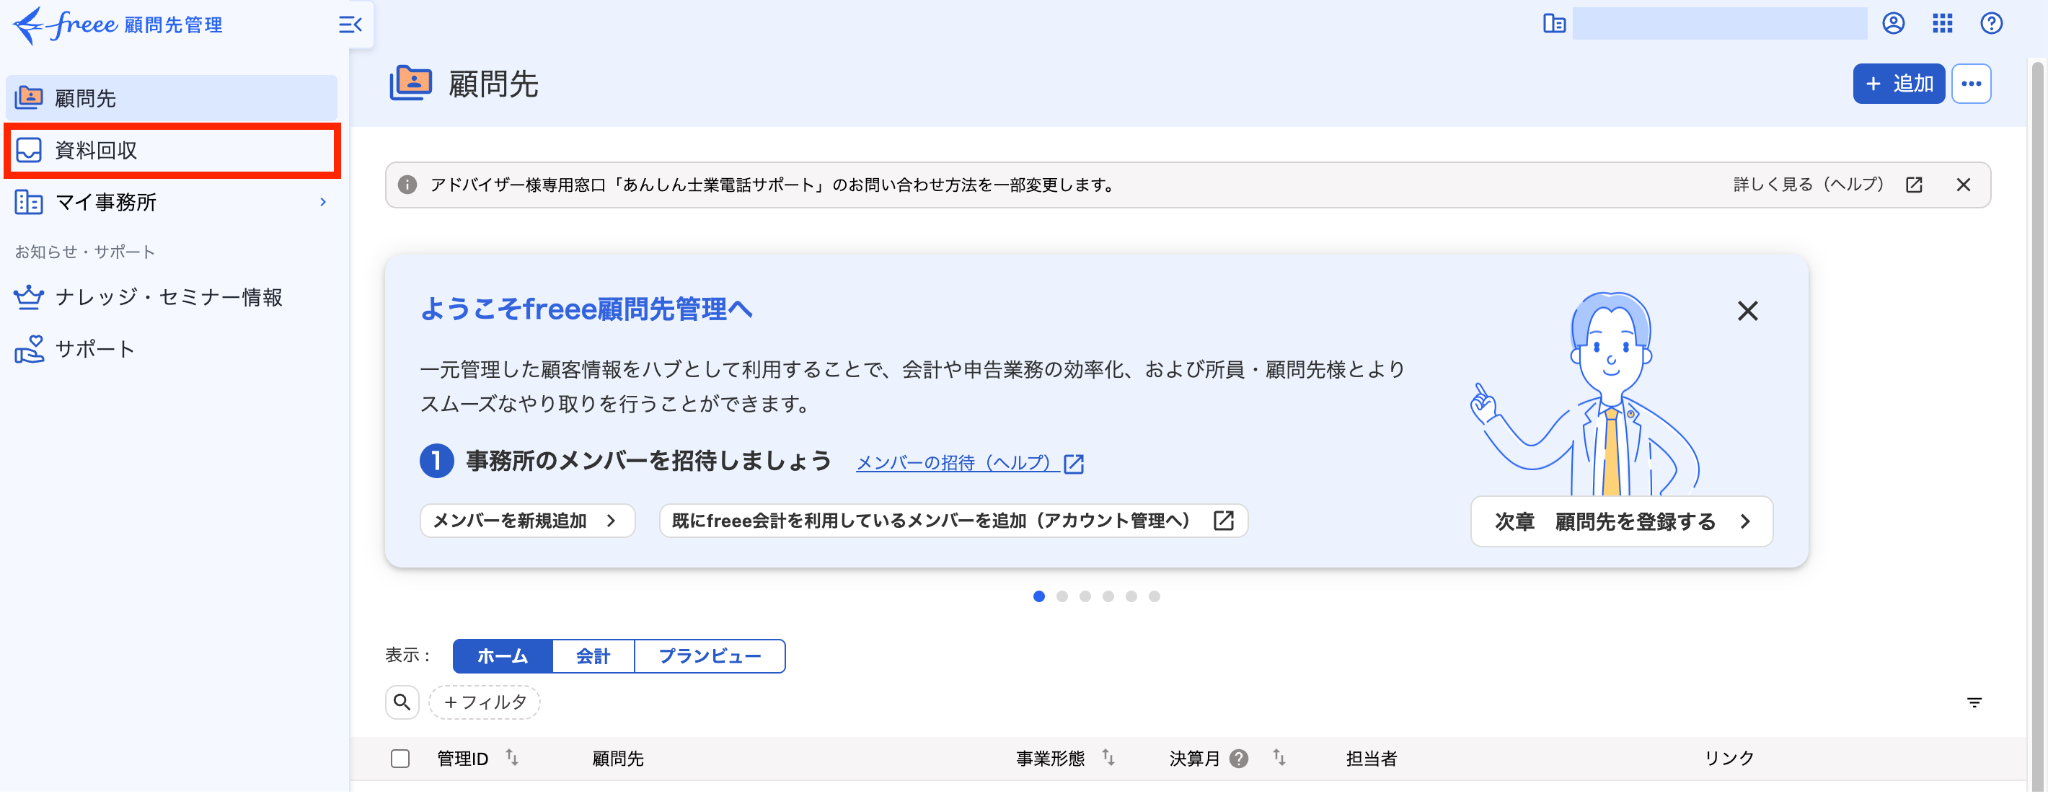
Task: Open the user account icon
Action: click(x=1893, y=23)
